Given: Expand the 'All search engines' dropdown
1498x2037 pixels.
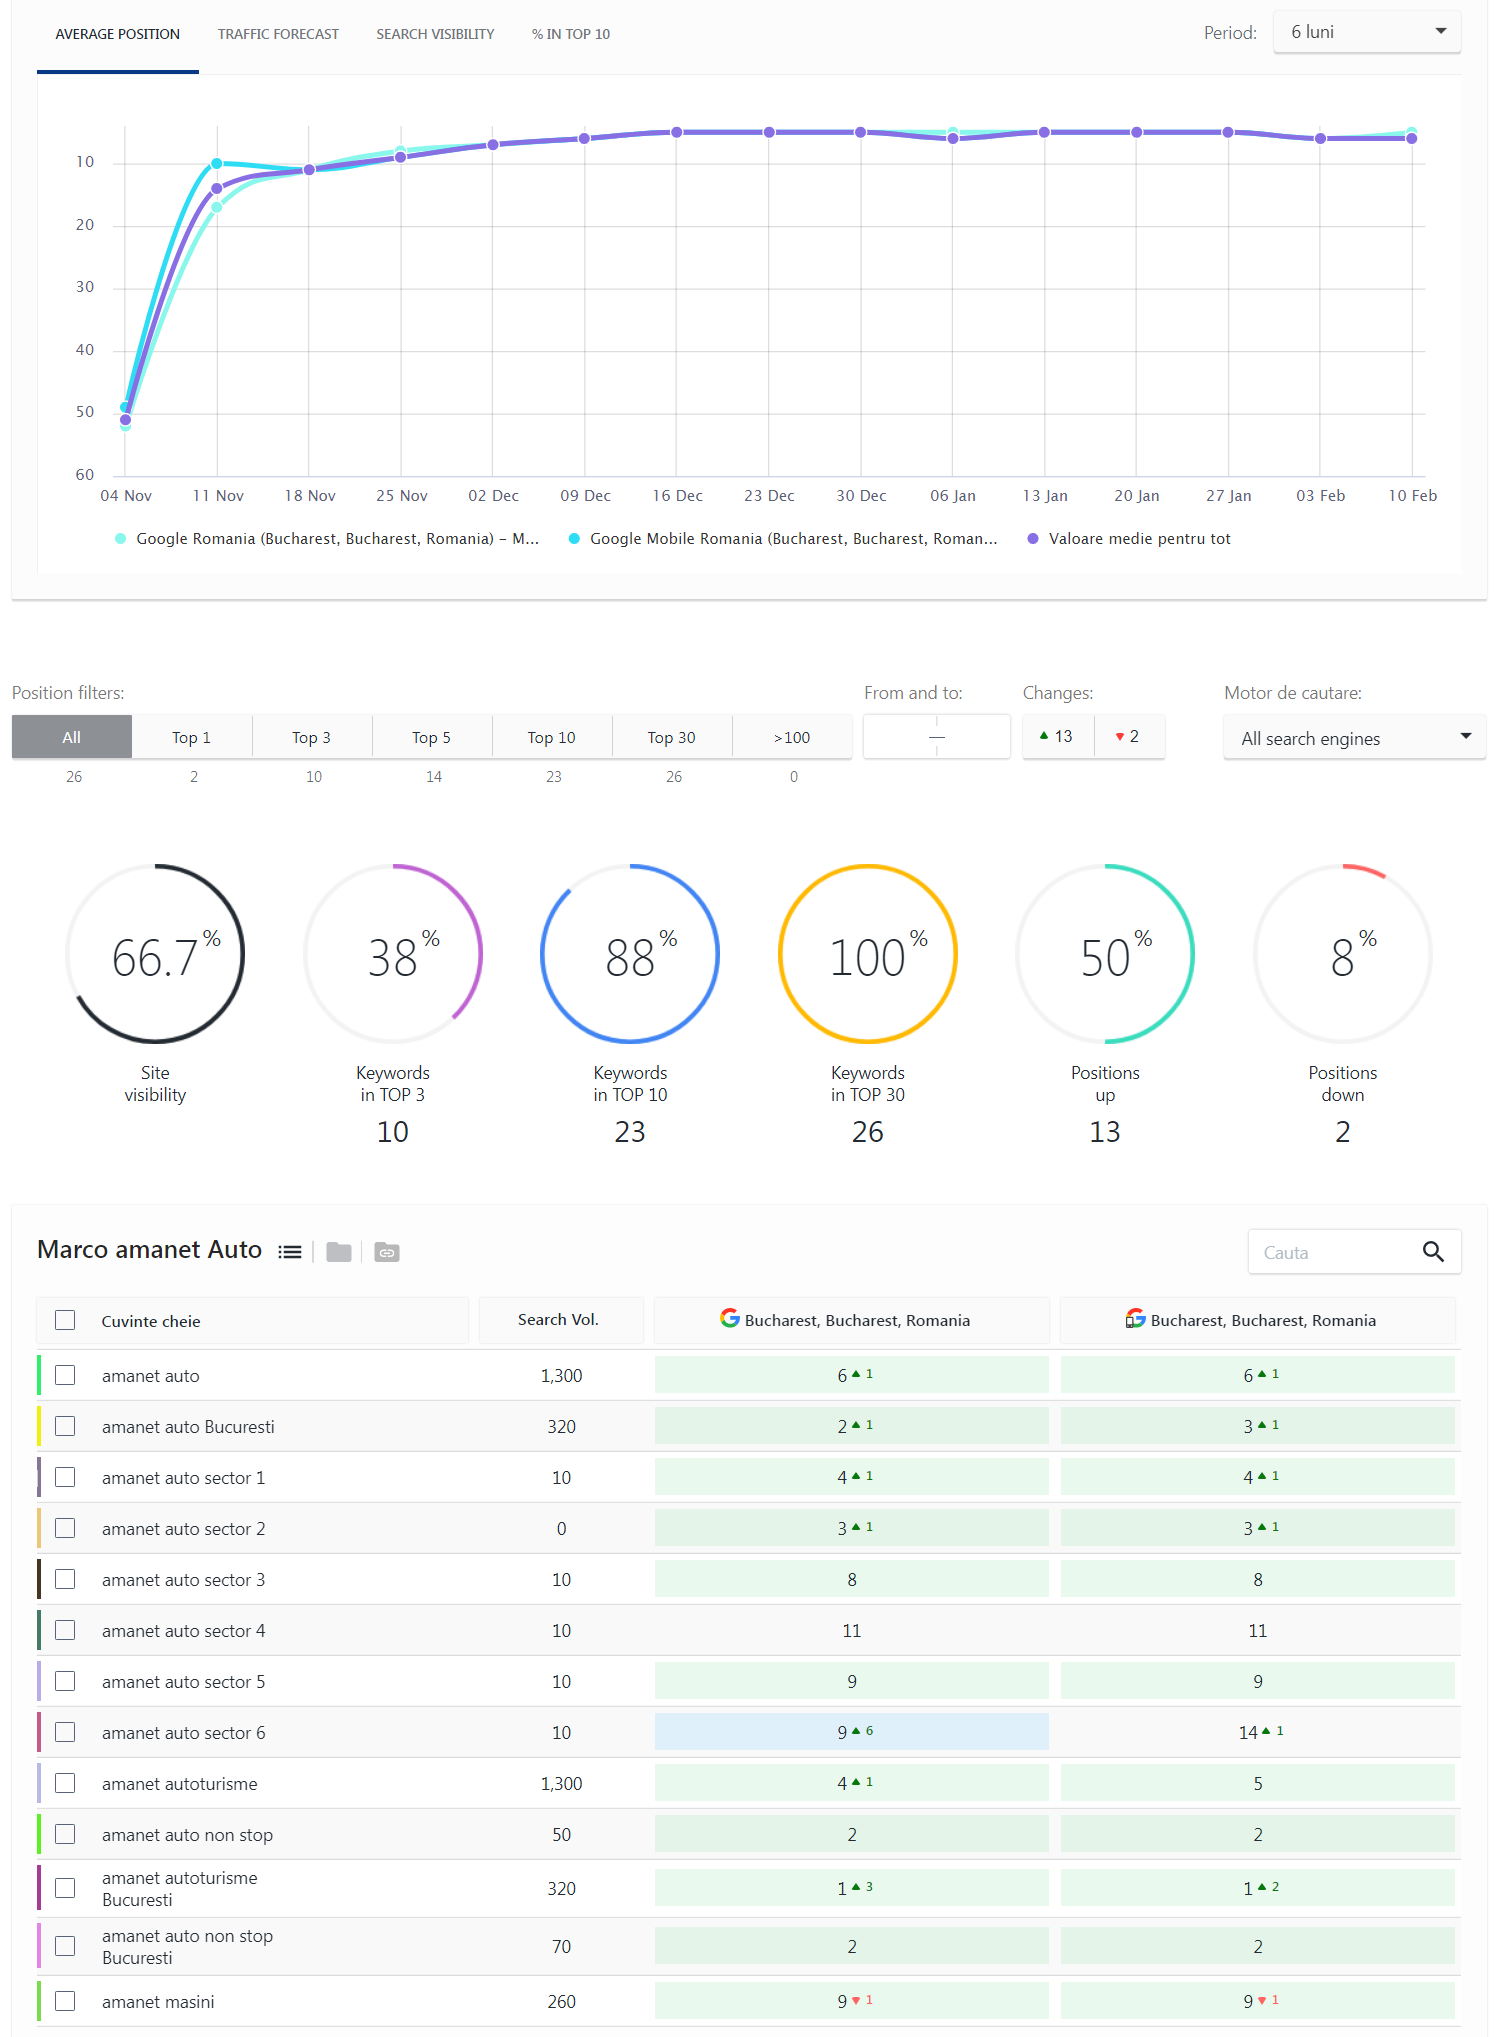Looking at the screenshot, I should 1354,738.
